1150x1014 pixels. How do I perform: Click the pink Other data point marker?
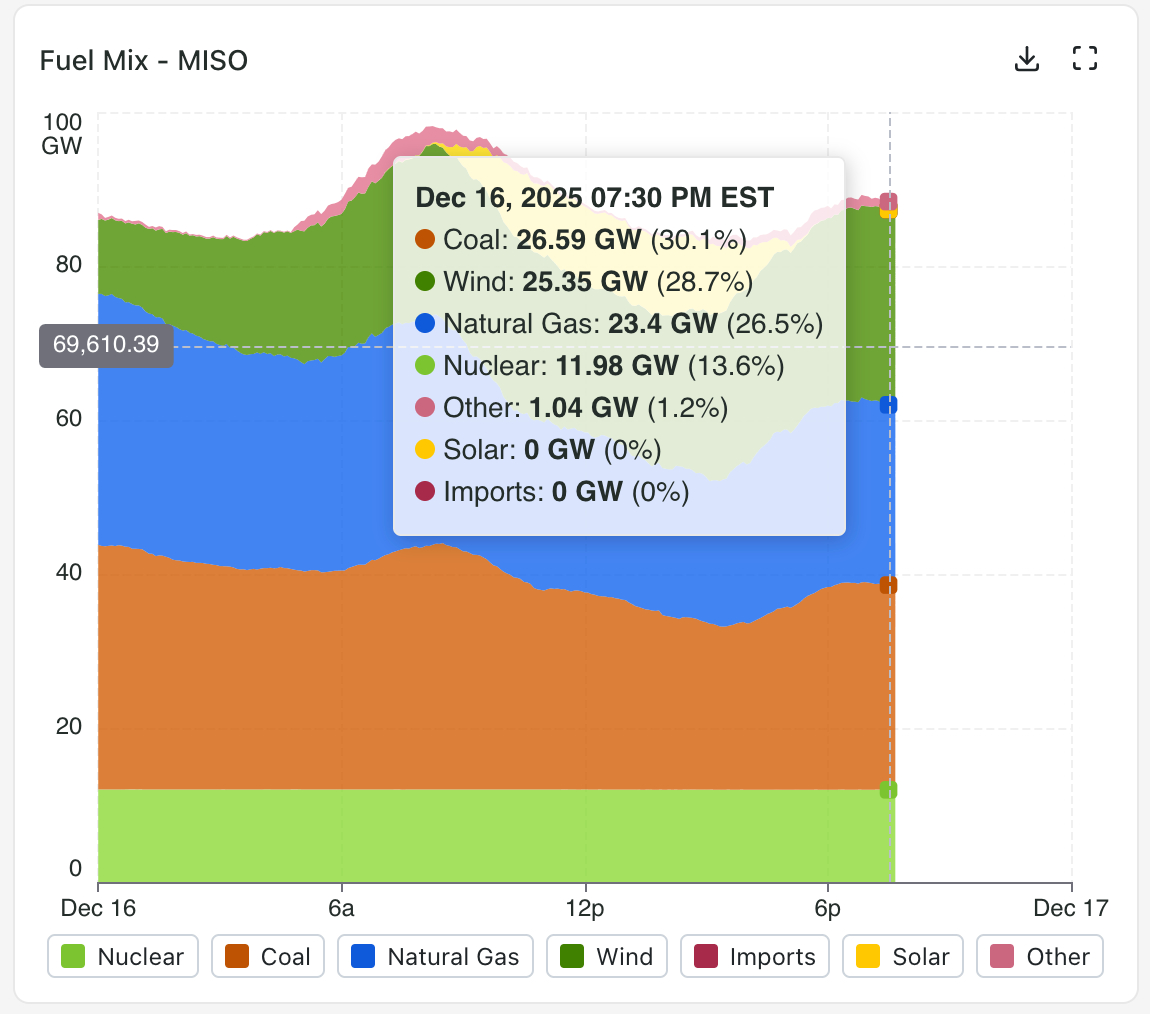888,201
